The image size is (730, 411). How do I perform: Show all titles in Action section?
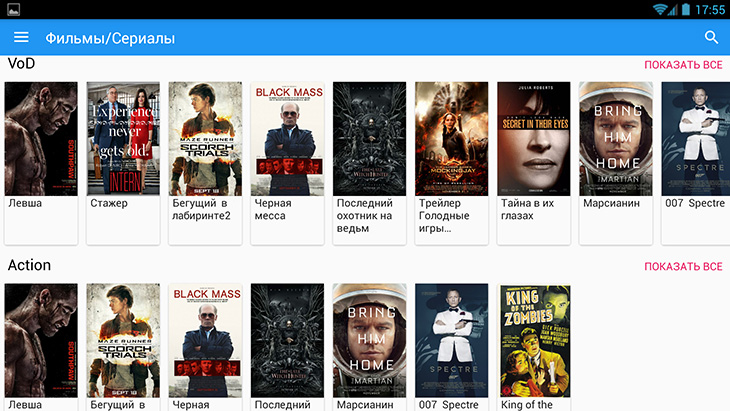click(x=683, y=267)
